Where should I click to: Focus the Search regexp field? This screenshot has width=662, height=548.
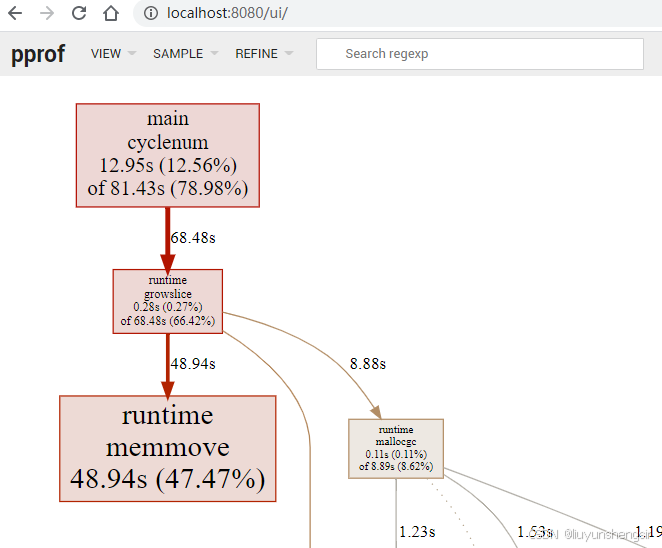click(480, 54)
